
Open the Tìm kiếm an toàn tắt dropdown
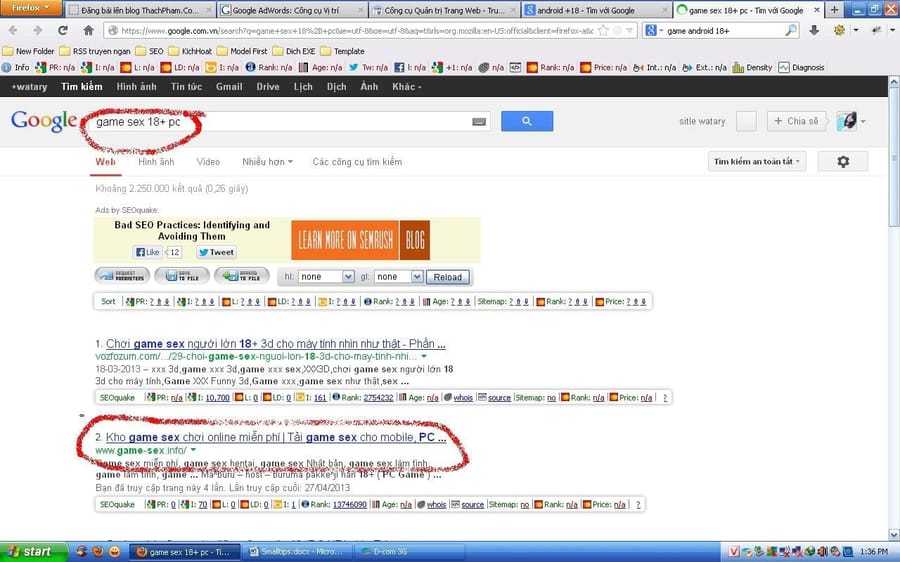click(x=757, y=161)
